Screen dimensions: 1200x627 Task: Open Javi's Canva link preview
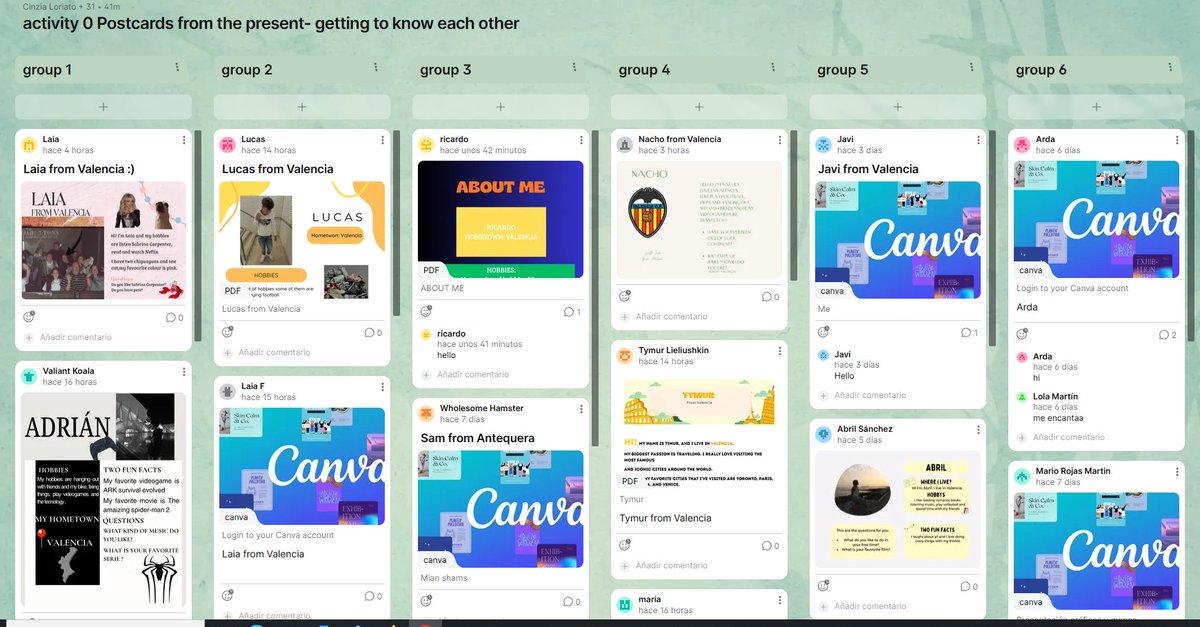pyautogui.click(x=897, y=240)
